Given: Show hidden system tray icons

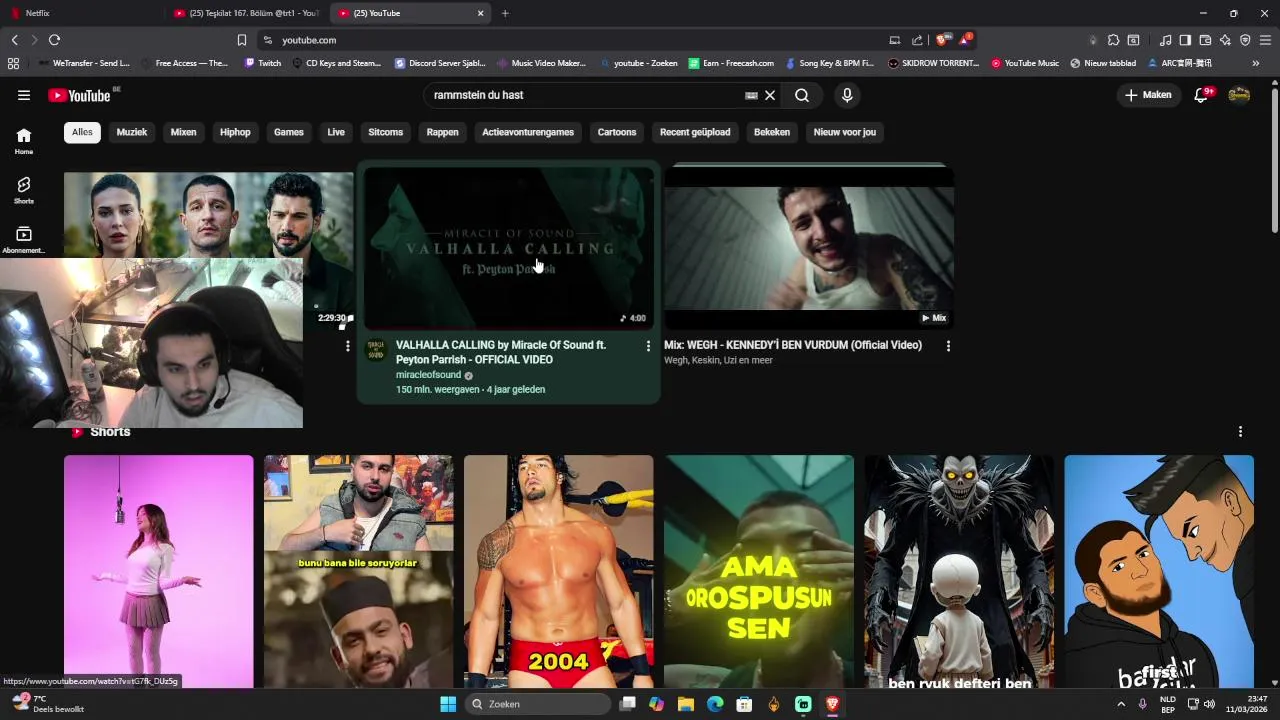Looking at the screenshot, I should click(1121, 704).
